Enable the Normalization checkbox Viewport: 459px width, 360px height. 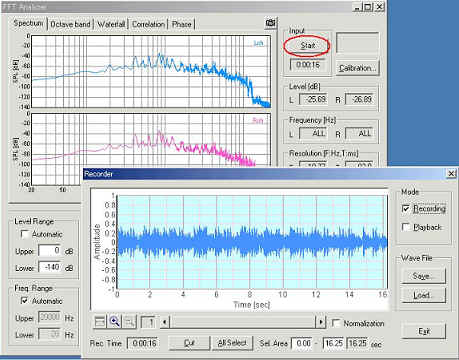[336, 323]
